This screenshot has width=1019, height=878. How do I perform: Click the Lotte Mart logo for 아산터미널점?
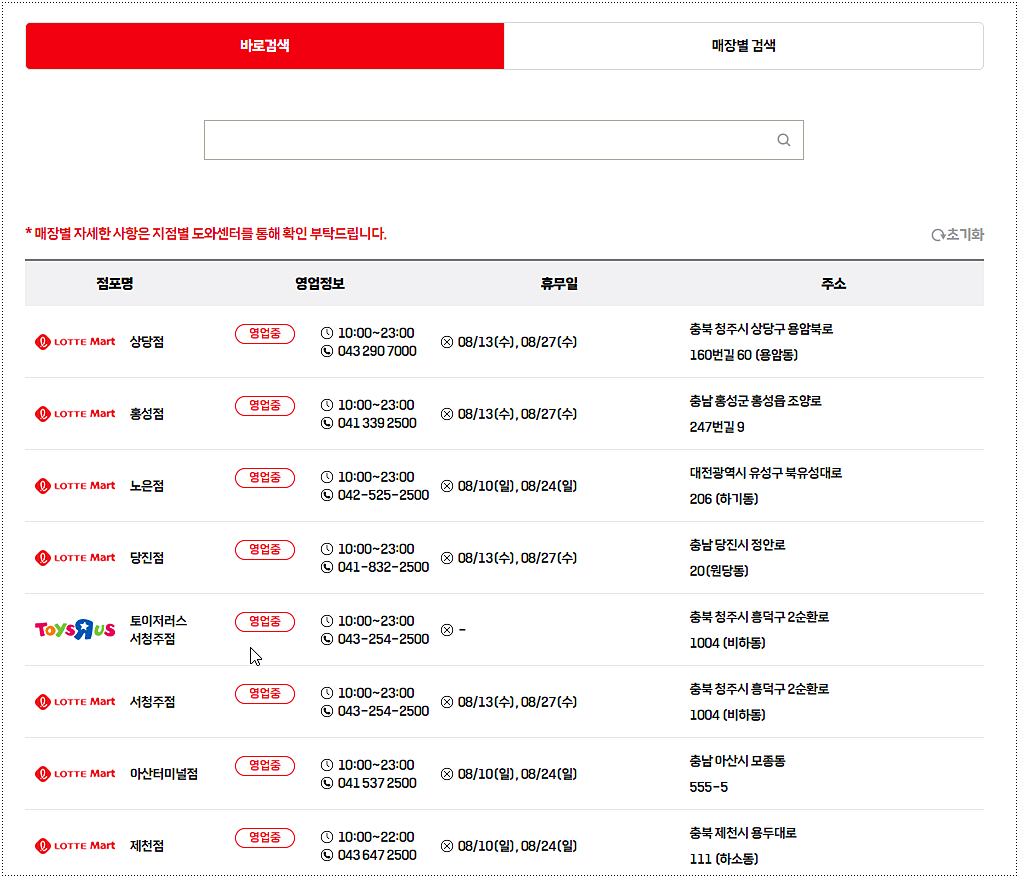pyautogui.click(x=75, y=774)
